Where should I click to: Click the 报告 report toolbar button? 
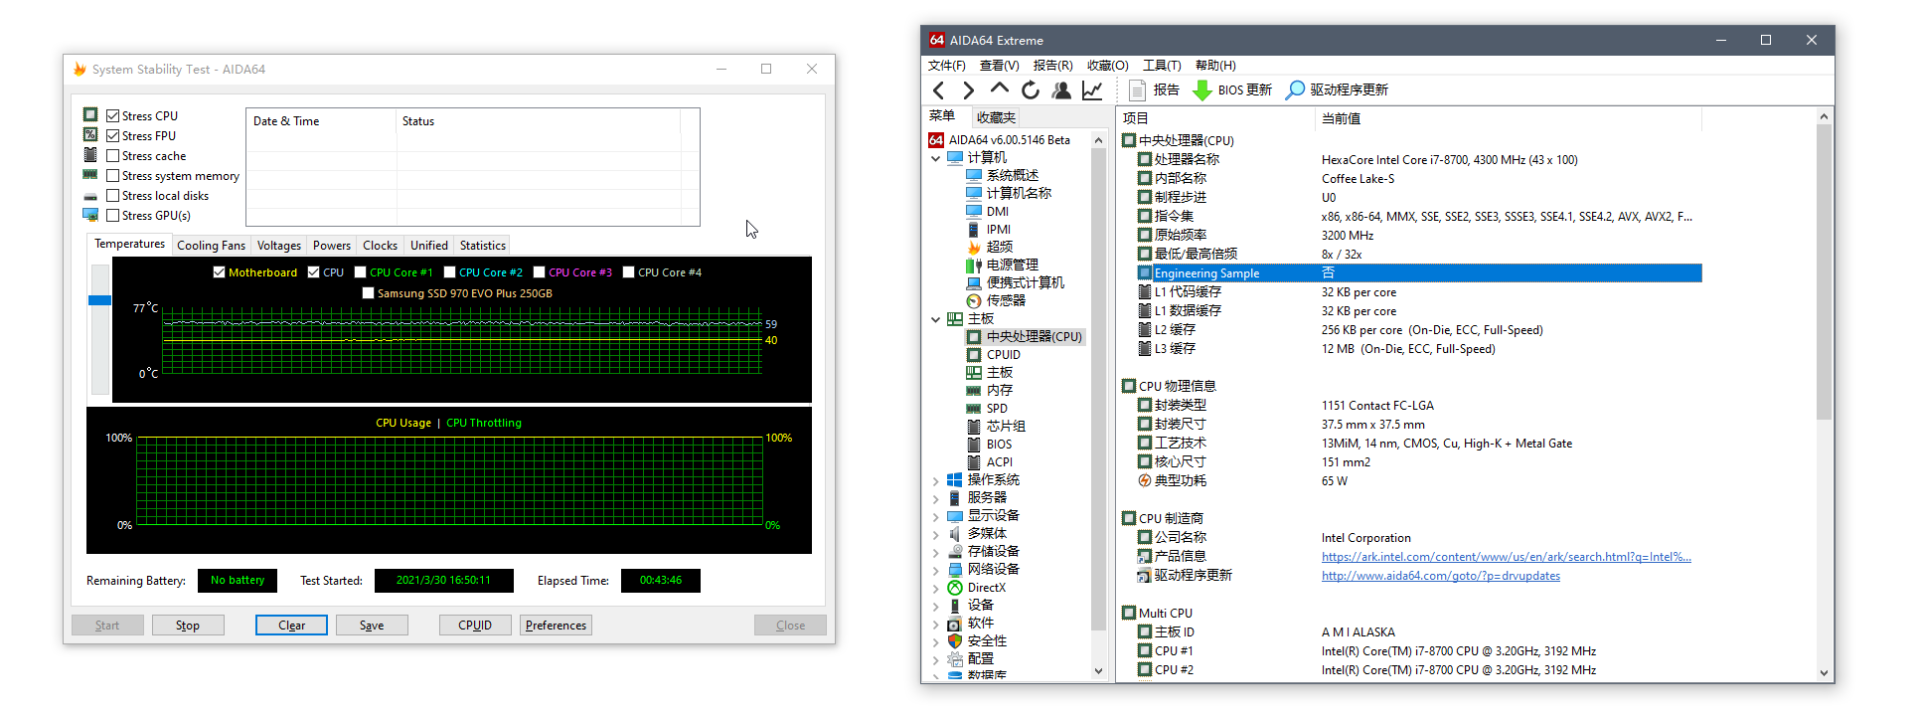(1154, 90)
